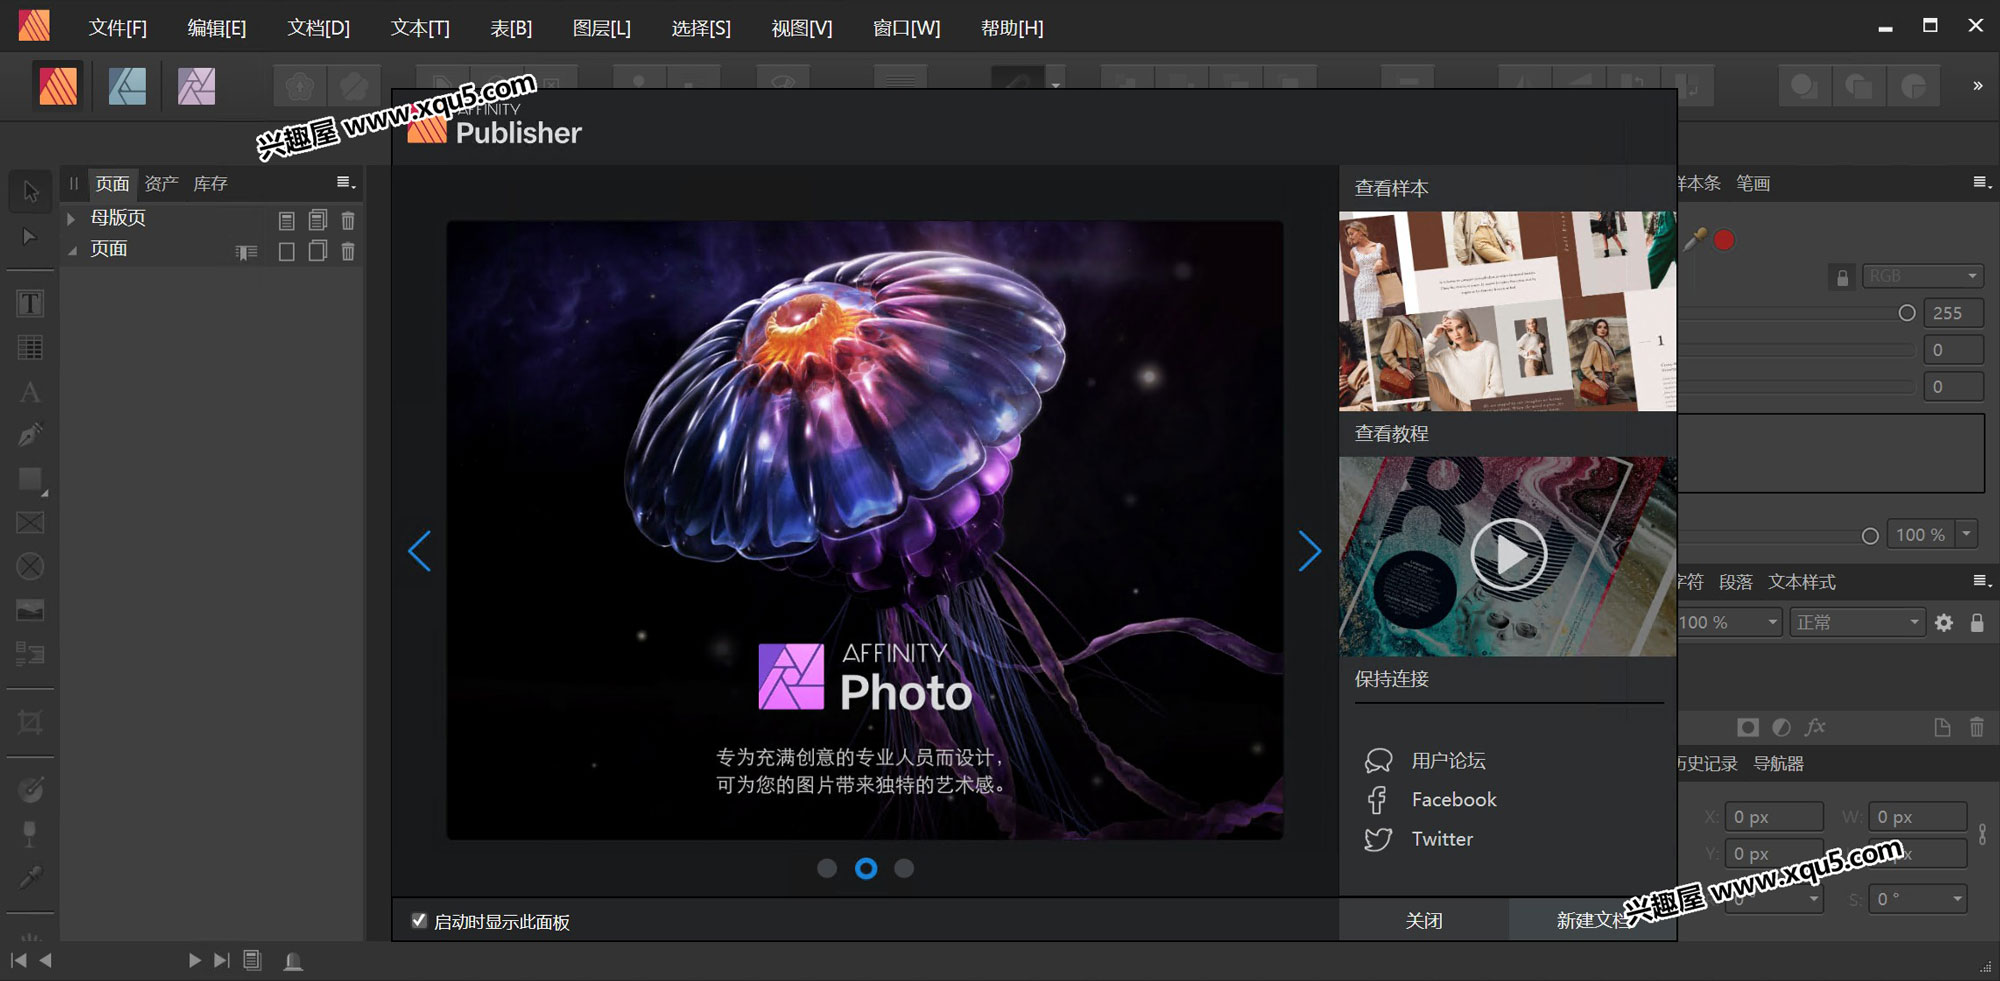Toggle the lock beside RGB dropdown
2000x981 pixels.
click(x=1842, y=277)
